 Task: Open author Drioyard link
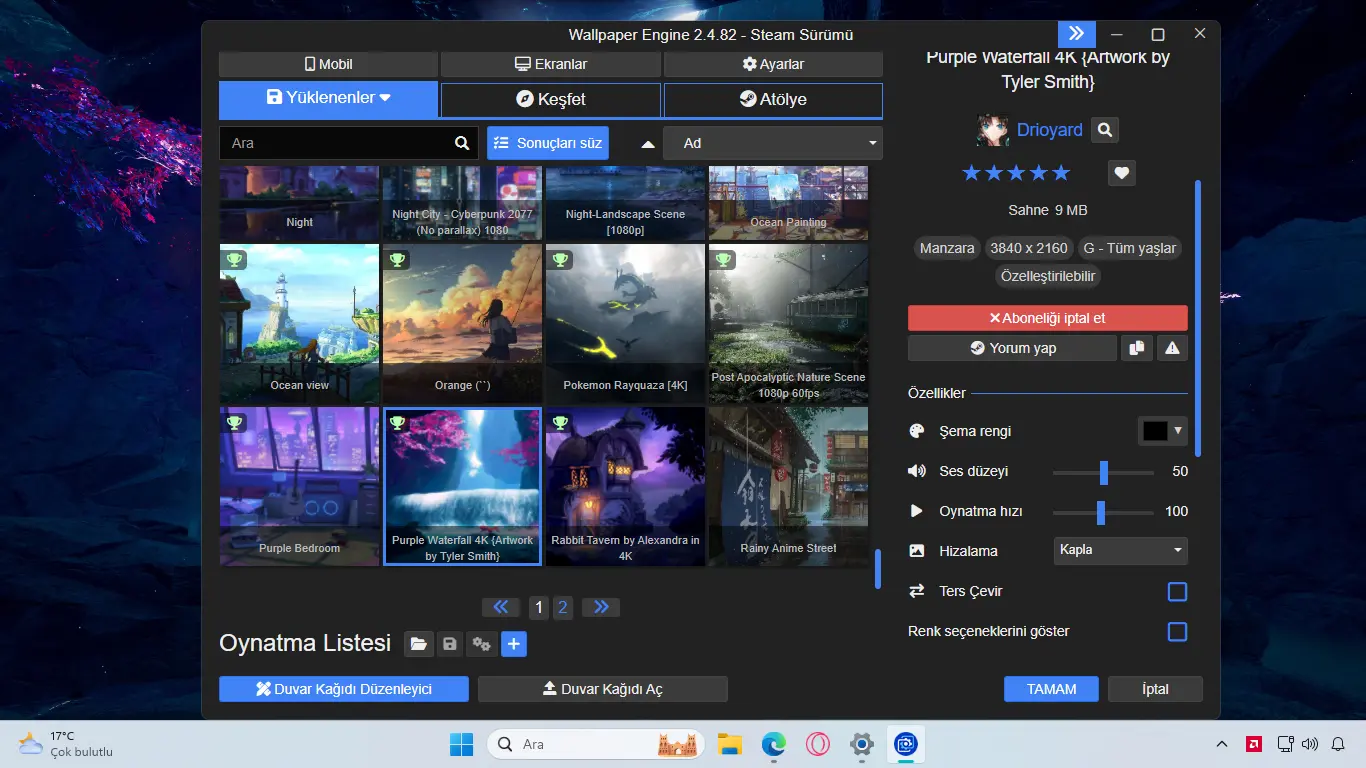click(1050, 130)
